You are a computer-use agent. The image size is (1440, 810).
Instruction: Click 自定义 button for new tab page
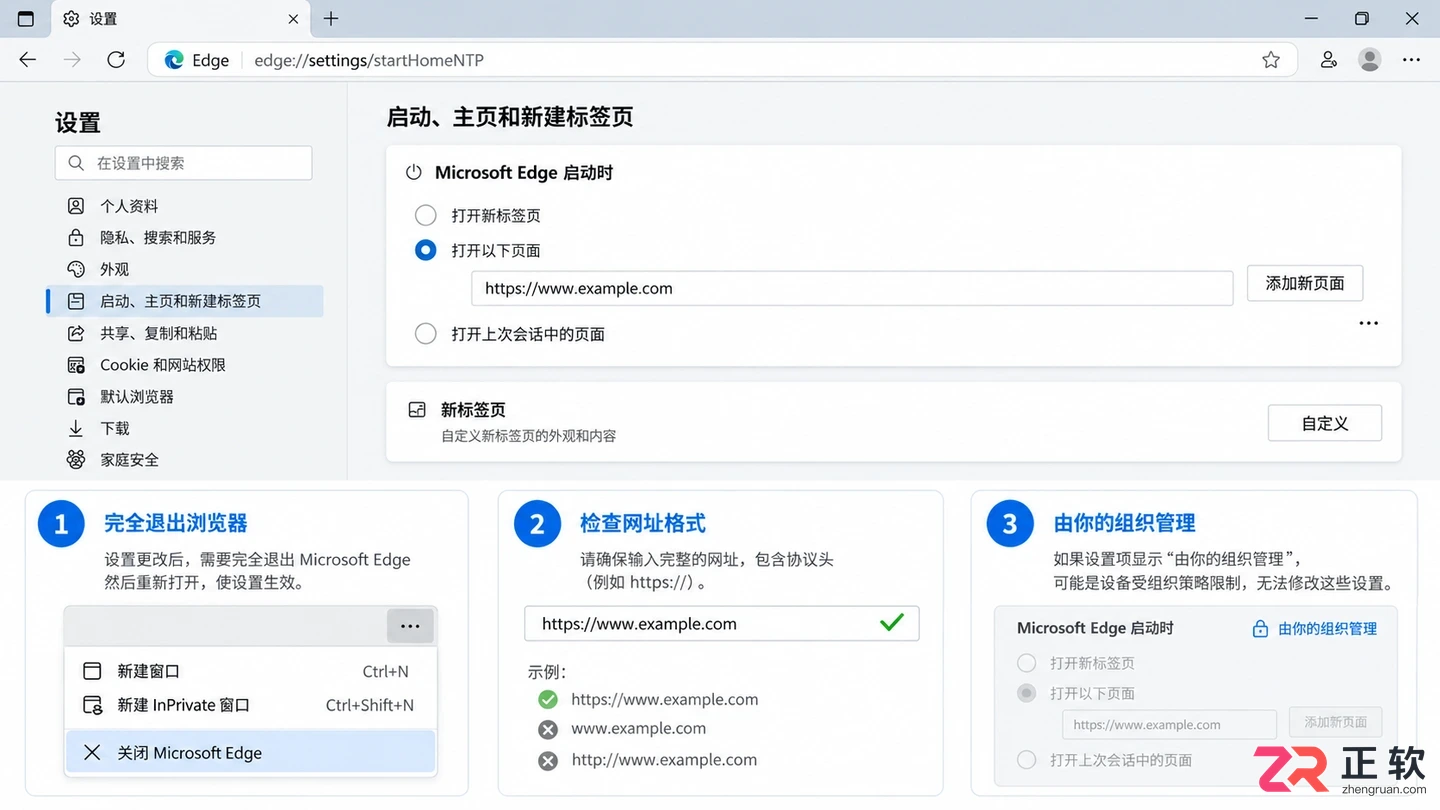pos(1325,423)
